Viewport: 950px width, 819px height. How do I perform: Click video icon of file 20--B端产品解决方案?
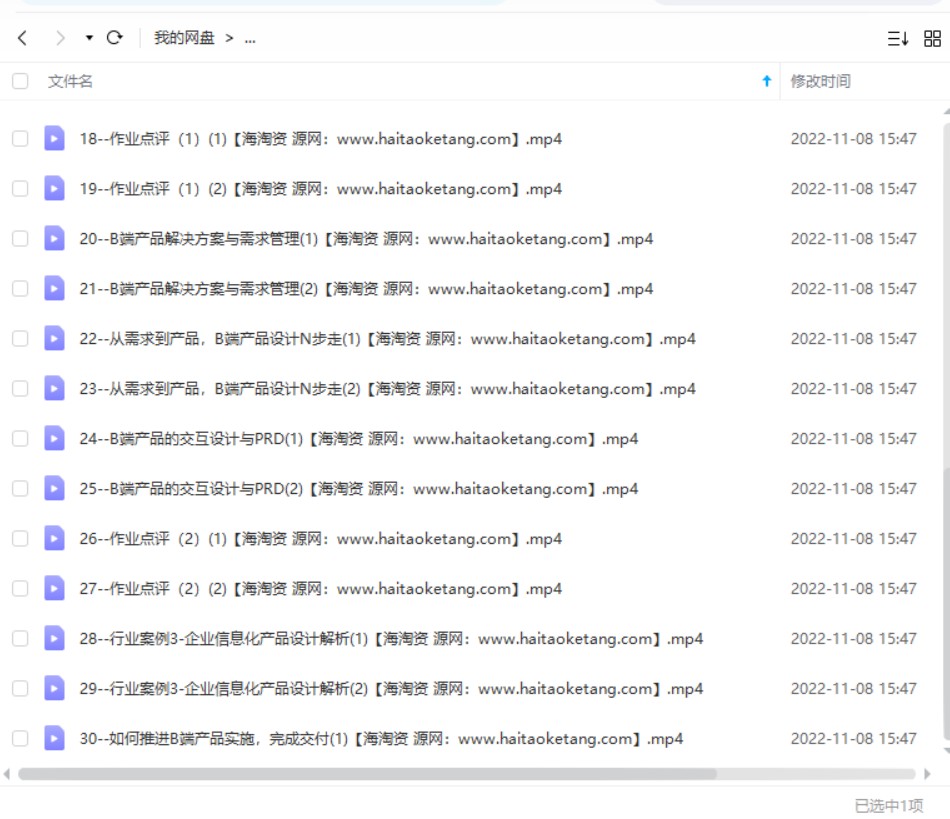[x=54, y=239]
